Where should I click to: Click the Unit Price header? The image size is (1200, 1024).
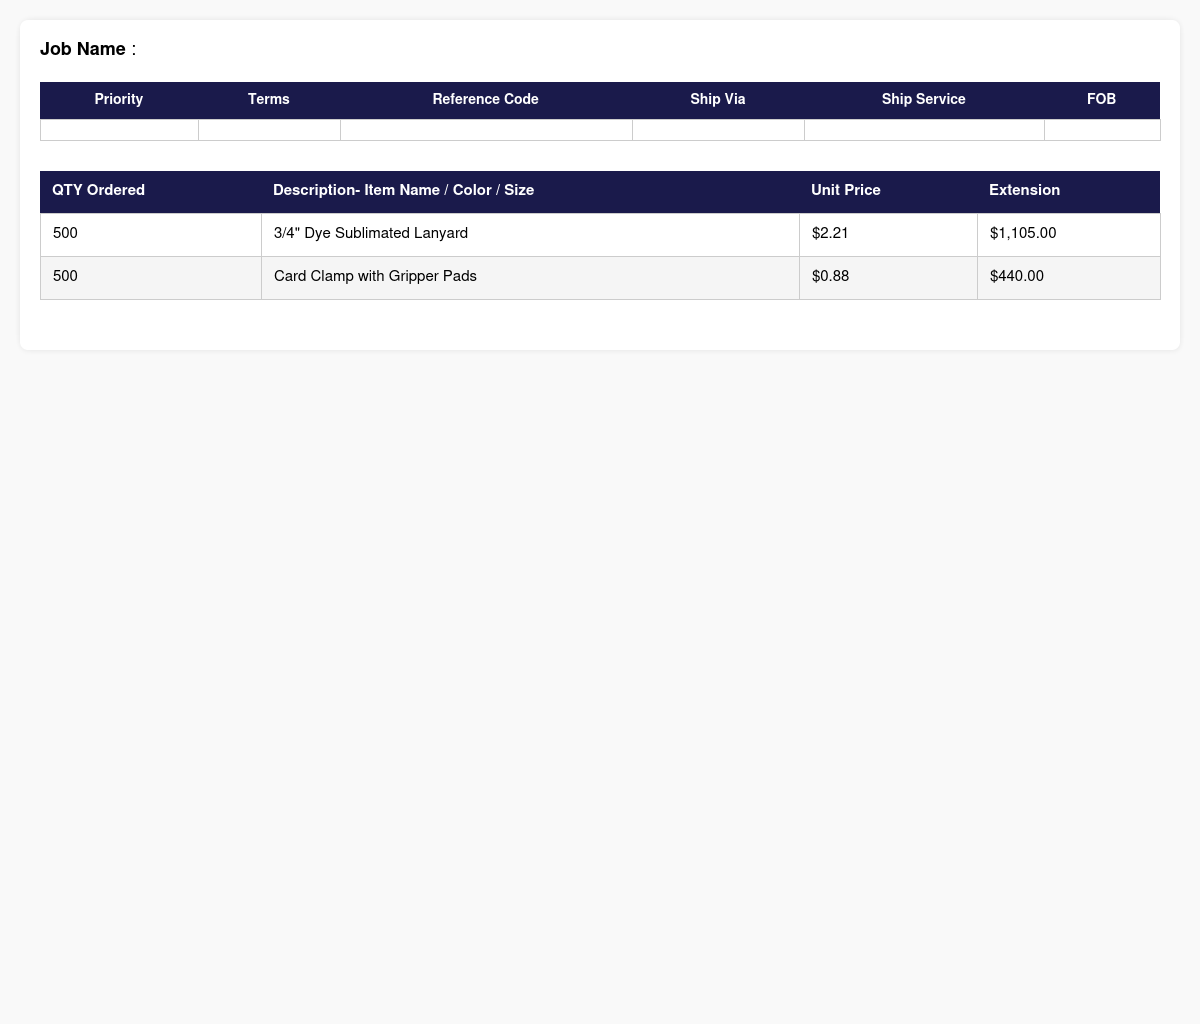(x=888, y=191)
